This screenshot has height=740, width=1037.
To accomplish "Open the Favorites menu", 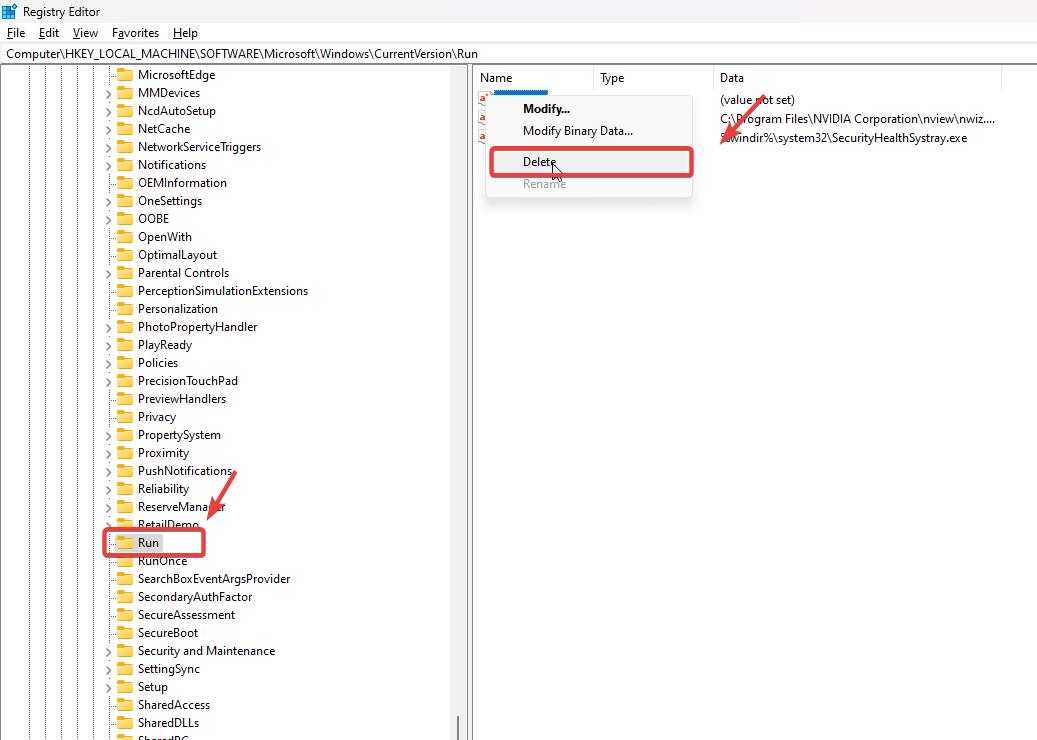I will (136, 33).
